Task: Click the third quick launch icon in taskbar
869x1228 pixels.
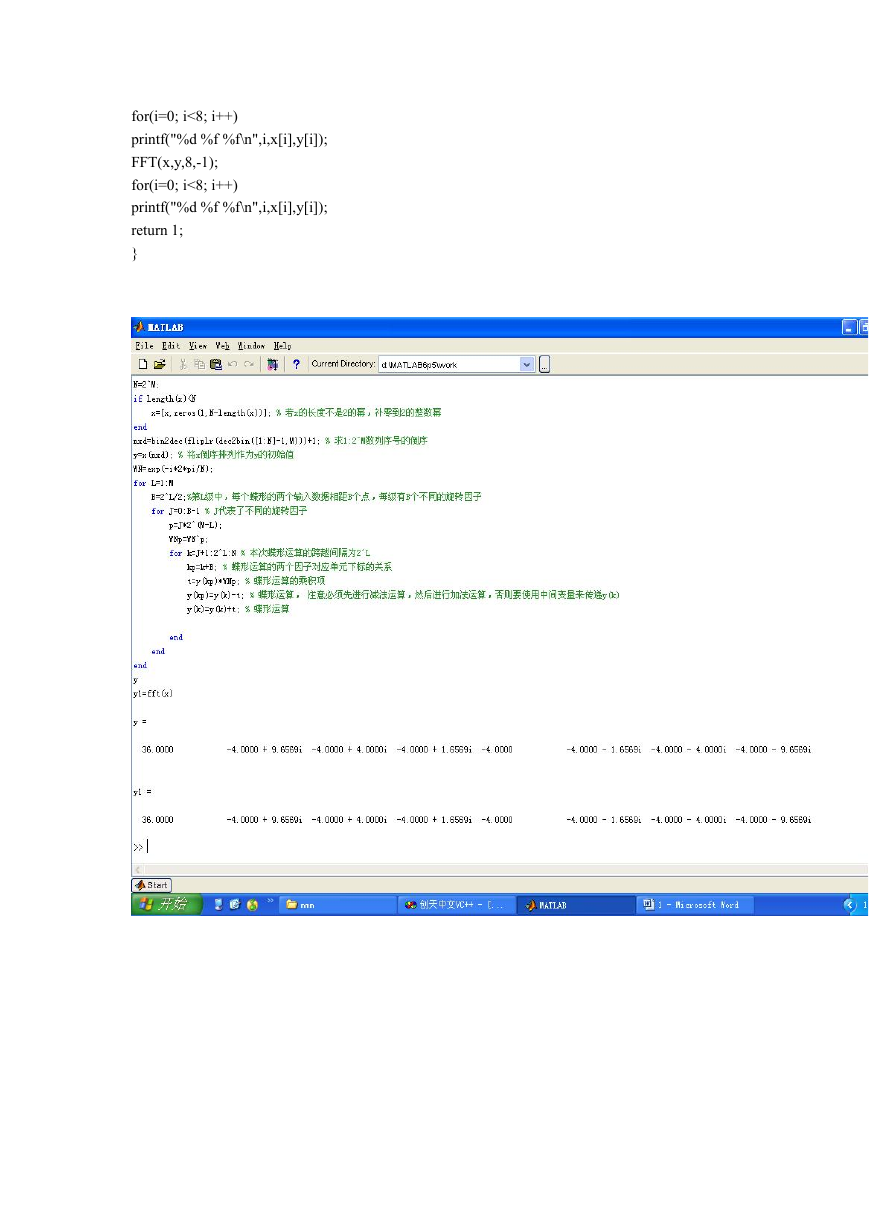Action: tap(252, 905)
